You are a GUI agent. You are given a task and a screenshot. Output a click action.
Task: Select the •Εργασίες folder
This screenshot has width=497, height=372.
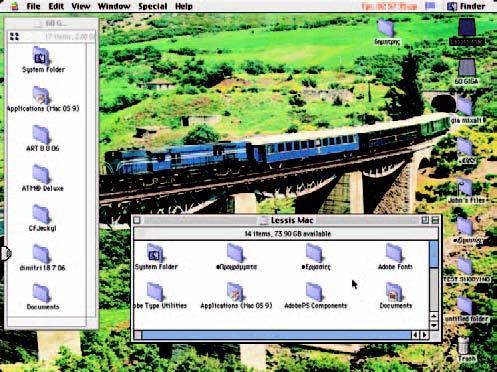(315, 256)
